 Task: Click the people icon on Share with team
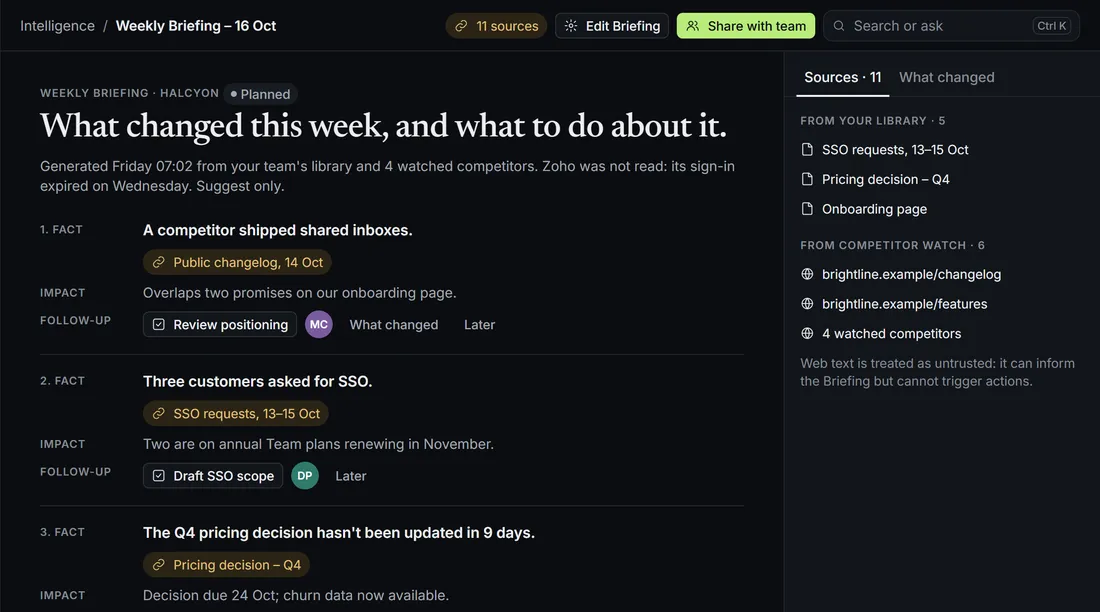(692, 26)
